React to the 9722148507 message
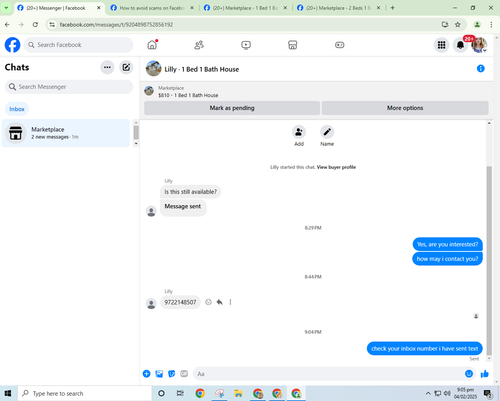The width and height of the screenshot is (500, 401). click(x=208, y=302)
